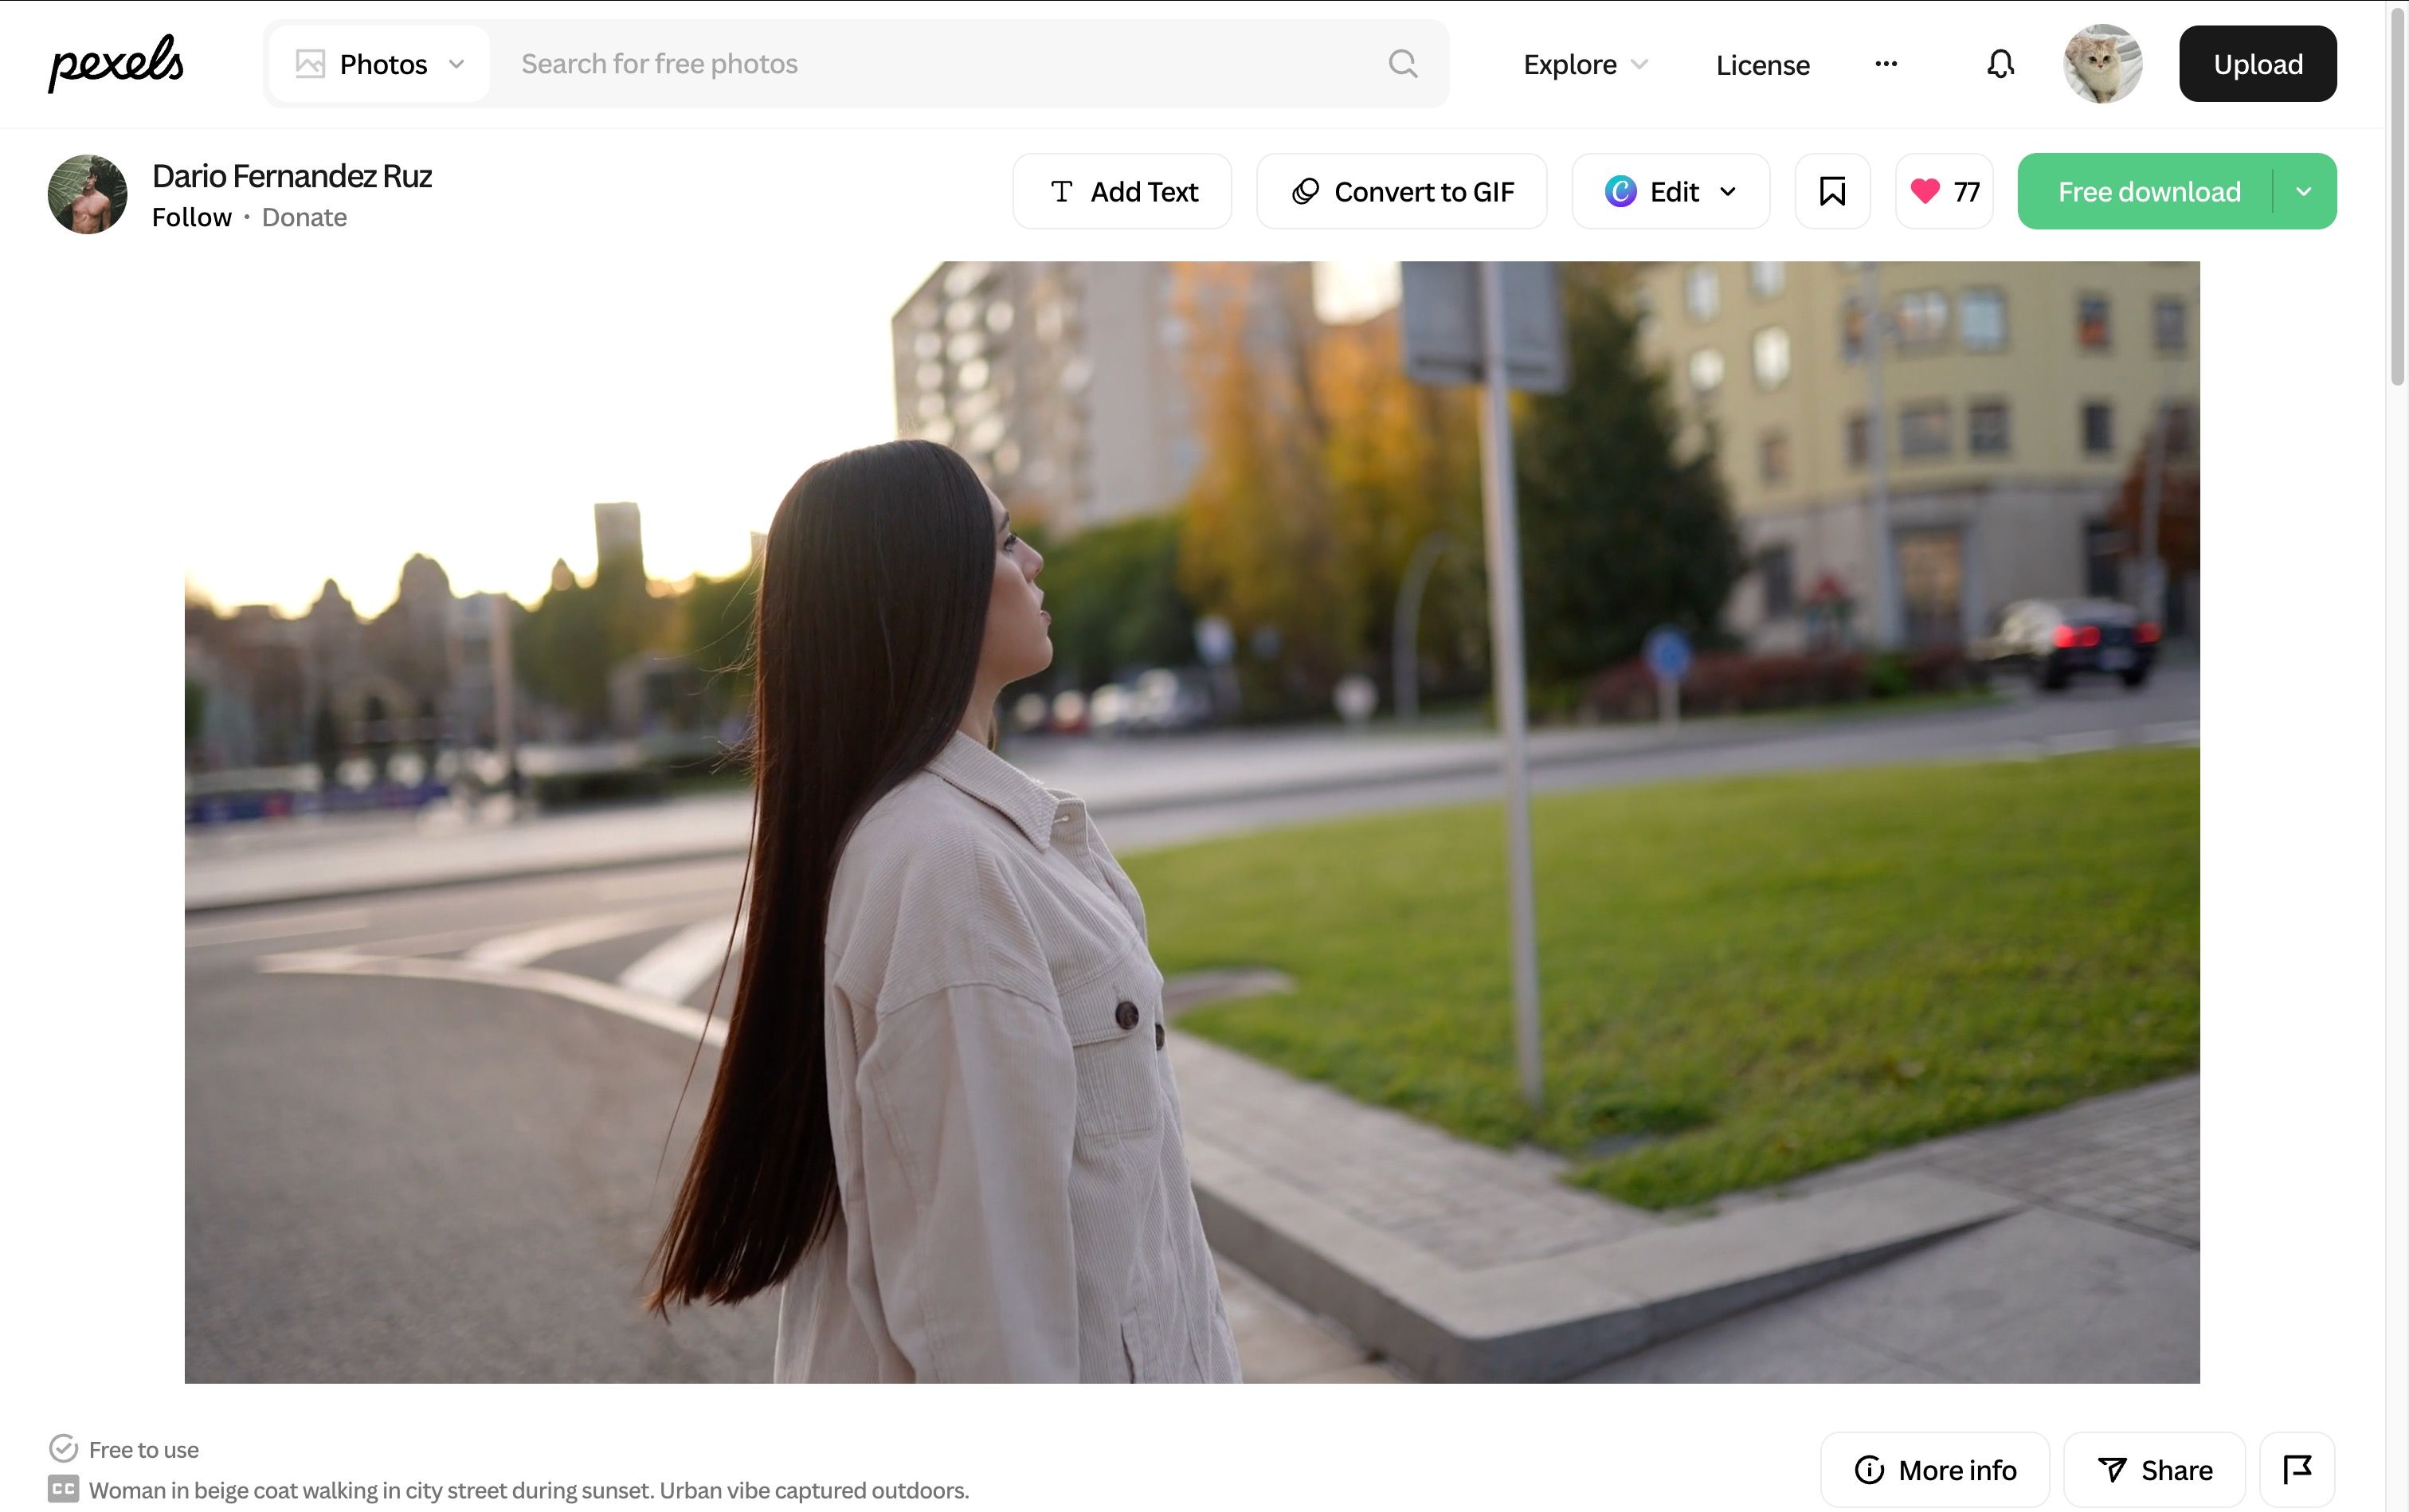Image resolution: width=2409 pixels, height=1512 pixels.
Task: Open the user profile cat avatar
Action: (x=2102, y=64)
